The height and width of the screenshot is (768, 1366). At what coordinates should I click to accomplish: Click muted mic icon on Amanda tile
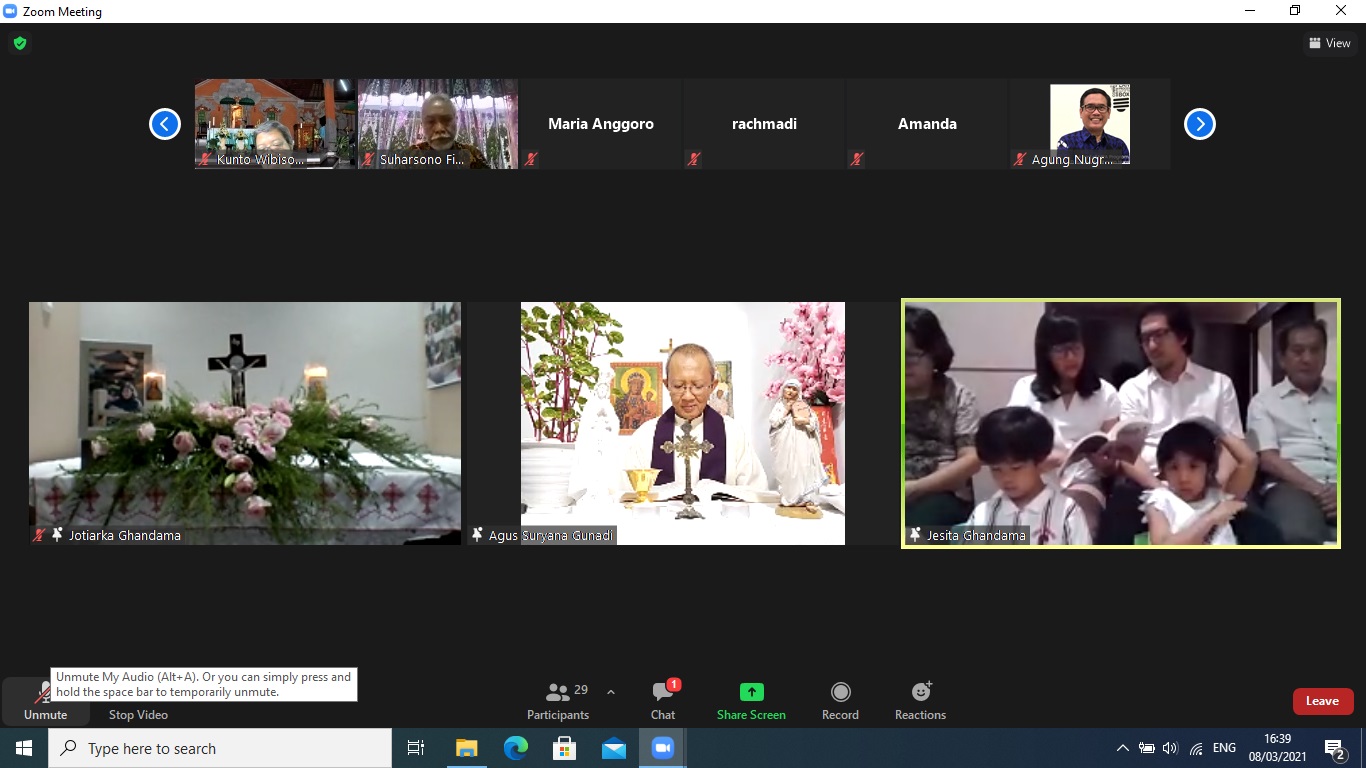click(x=857, y=159)
